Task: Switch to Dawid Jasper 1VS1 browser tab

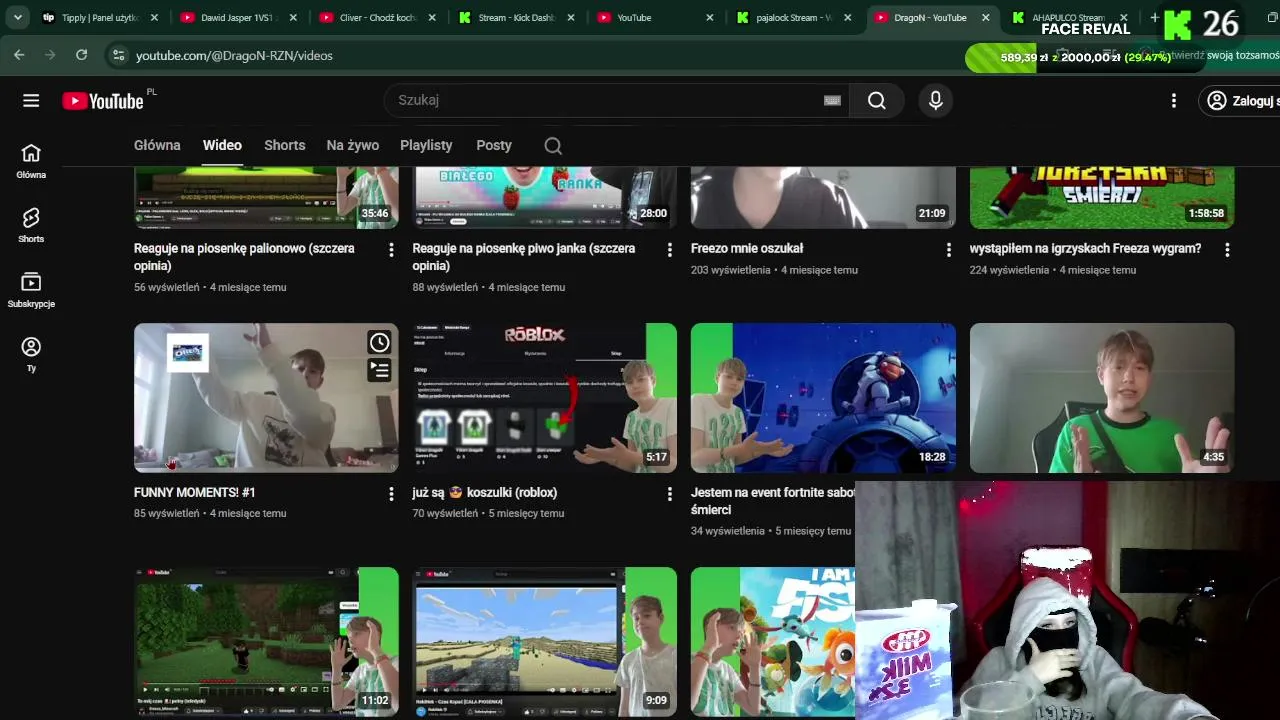Action: point(236,18)
